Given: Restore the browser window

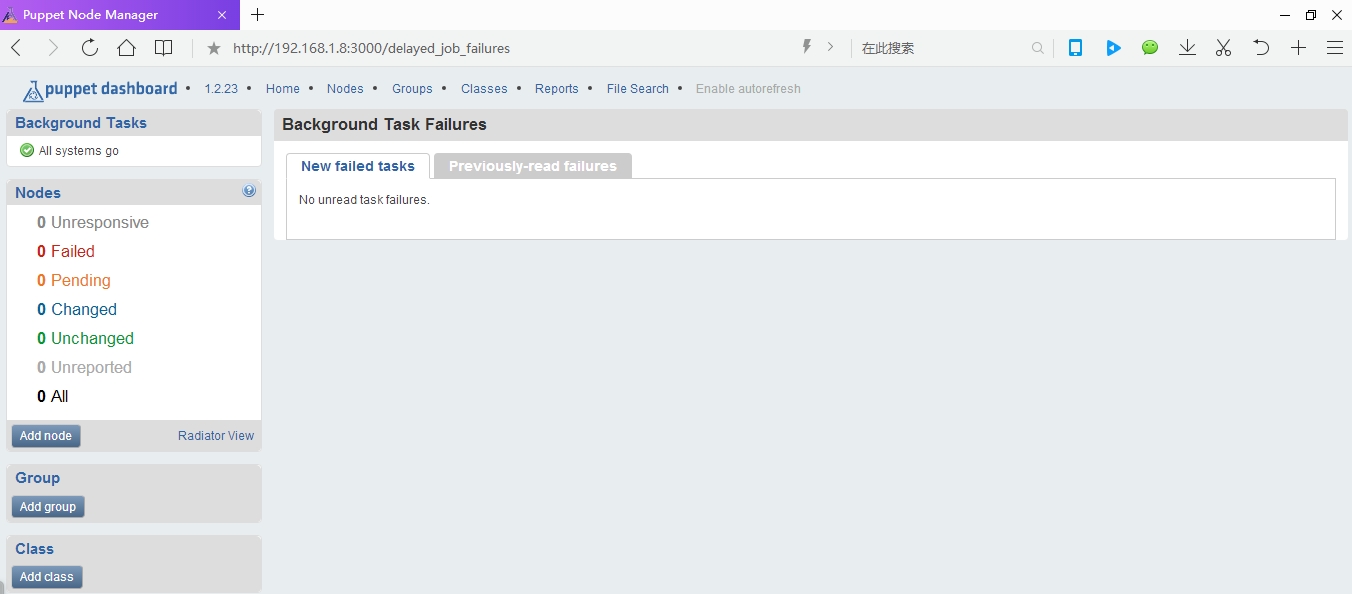Looking at the screenshot, I should coord(1311,15).
